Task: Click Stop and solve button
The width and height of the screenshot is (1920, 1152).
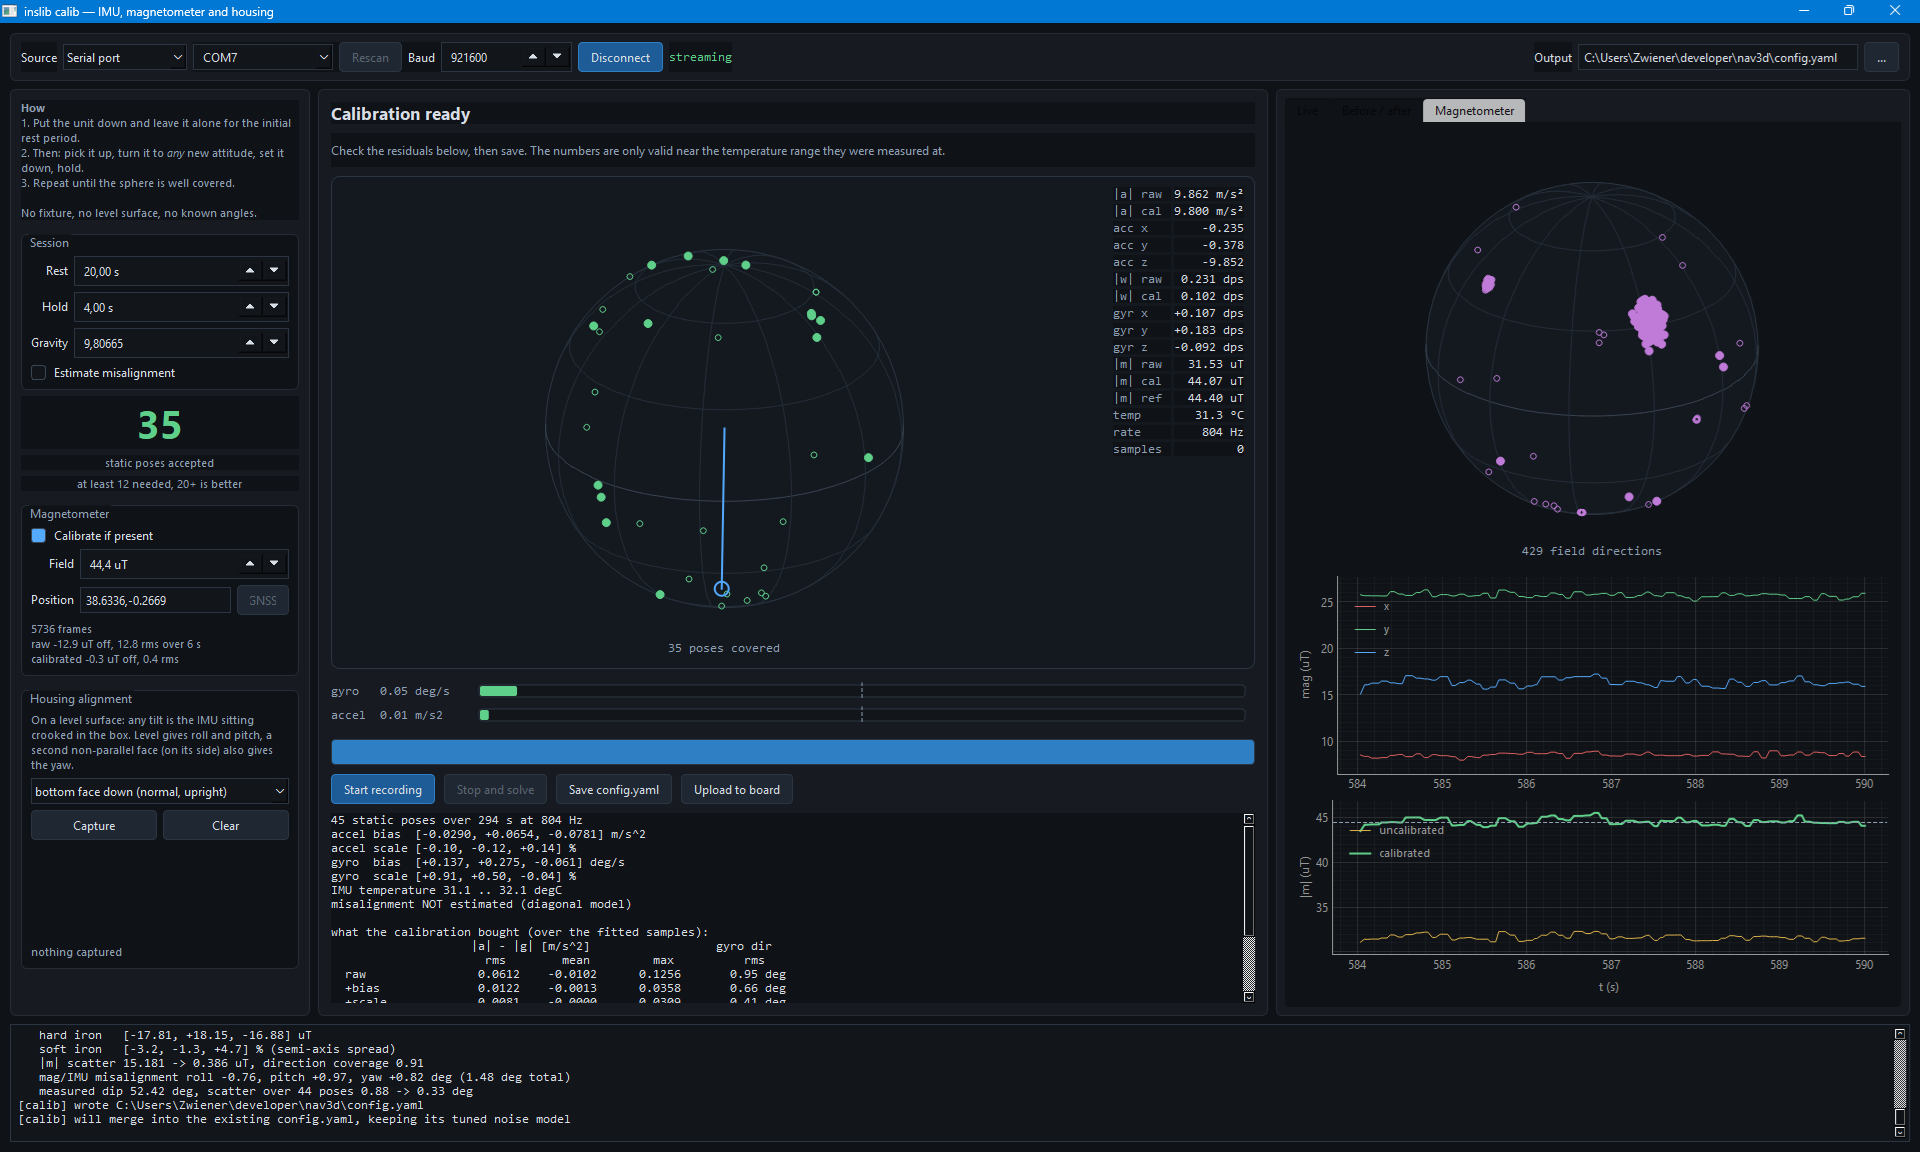Action: pos(495,790)
